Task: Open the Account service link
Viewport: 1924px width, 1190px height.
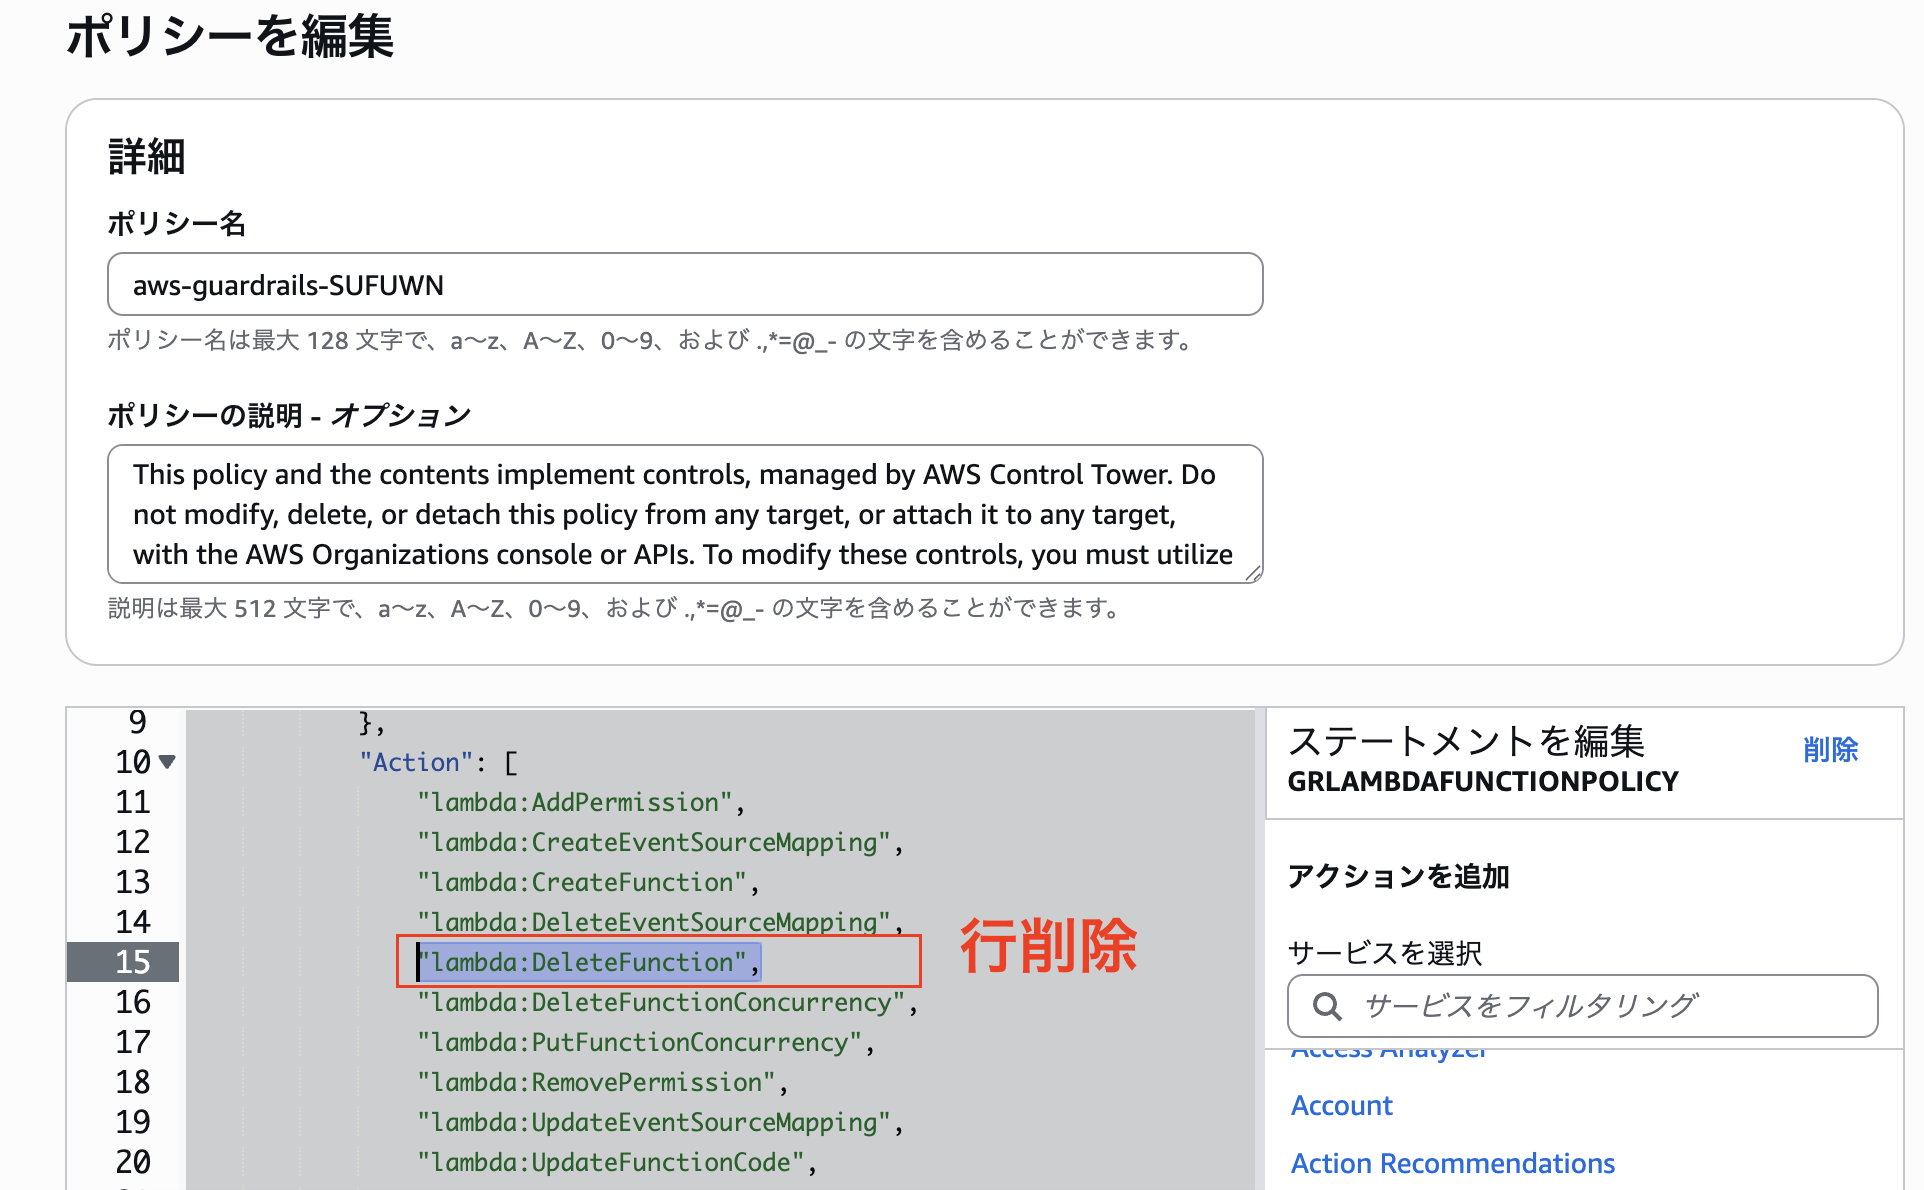Action: click(1341, 1105)
